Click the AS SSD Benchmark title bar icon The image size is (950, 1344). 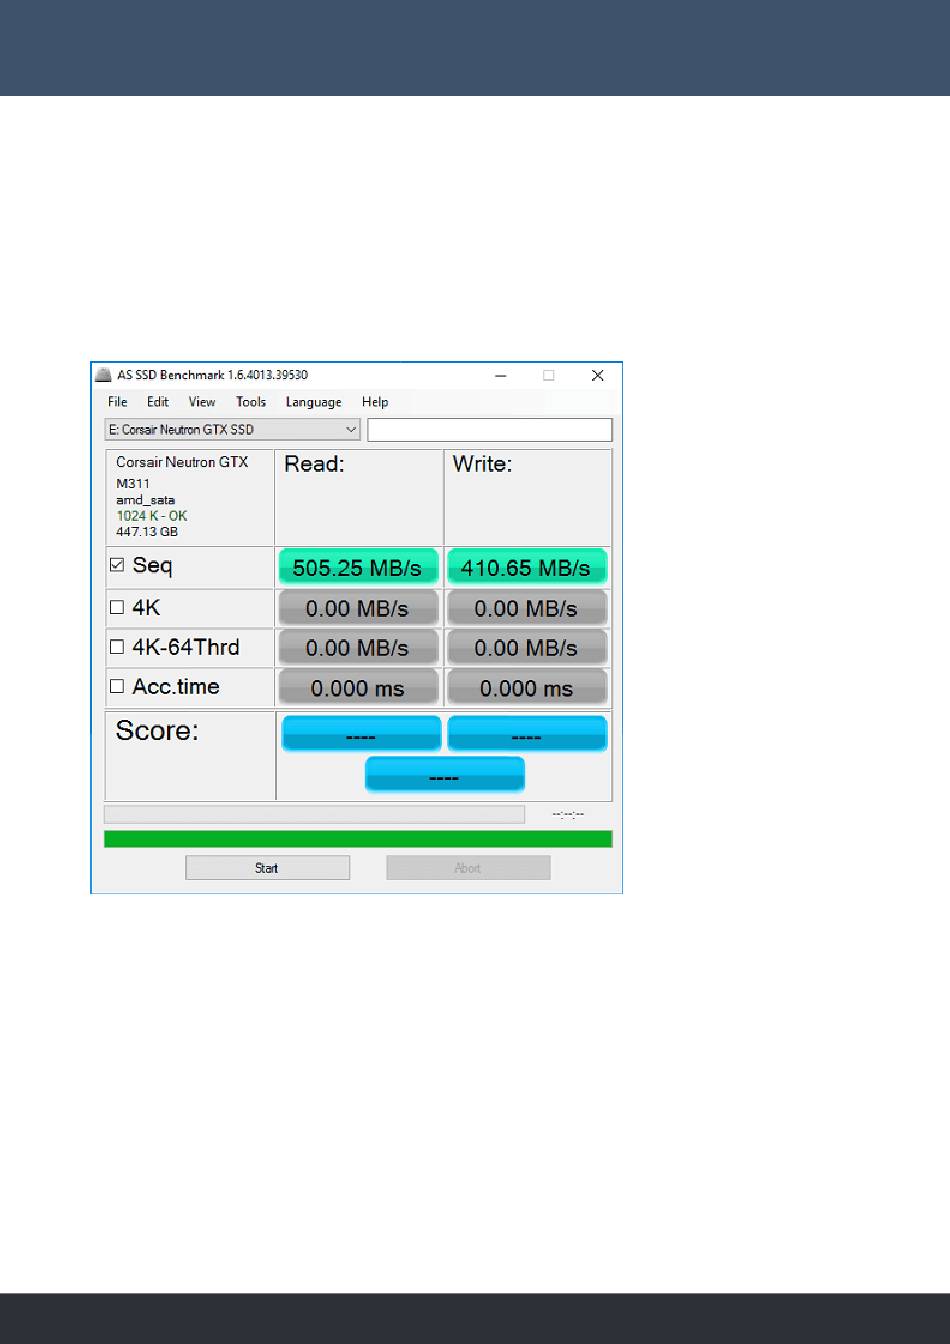pyautogui.click(x=102, y=375)
